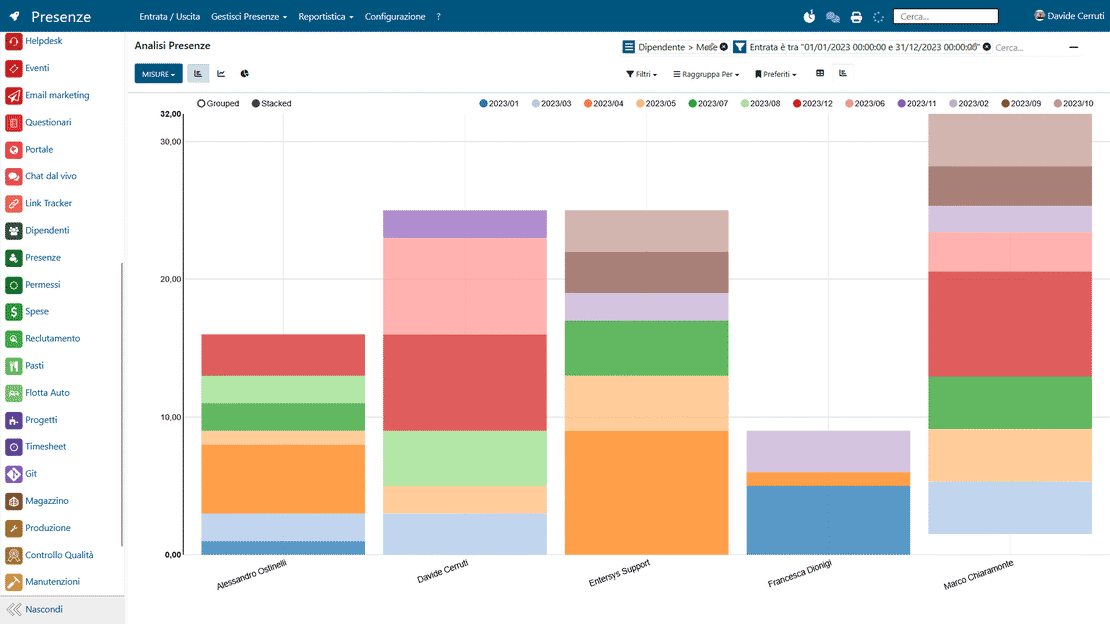Screen dimensions: 1110x624
Task: Toggle 2023/12 series in legend
Action: [812, 103]
